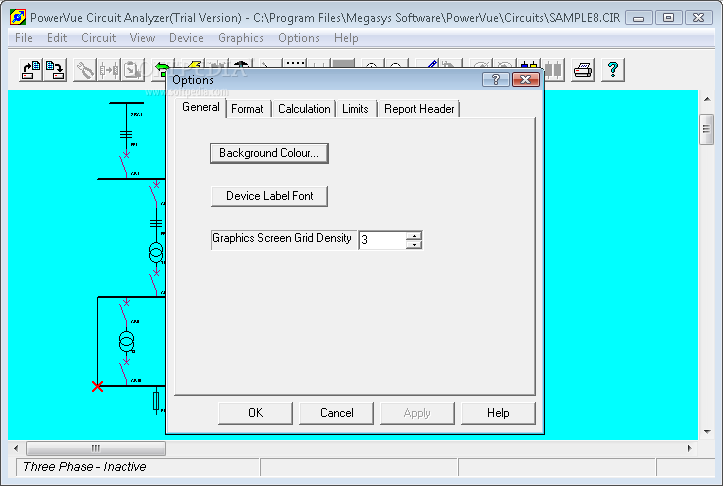Click the printer icon in the toolbar
The height and width of the screenshot is (486, 723).
pos(583,70)
